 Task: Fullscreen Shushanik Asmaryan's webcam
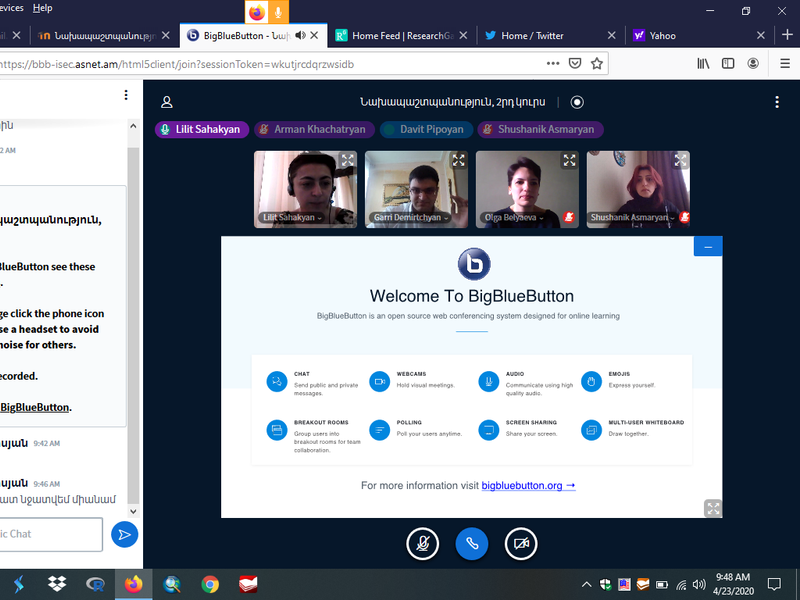[x=680, y=160]
